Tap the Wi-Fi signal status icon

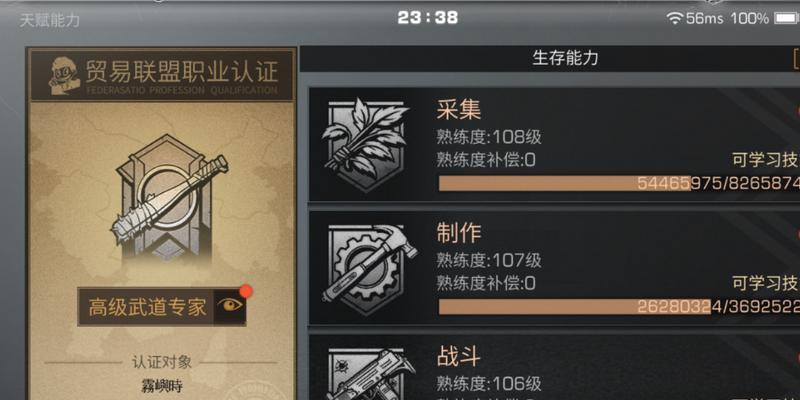click(674, 19)
